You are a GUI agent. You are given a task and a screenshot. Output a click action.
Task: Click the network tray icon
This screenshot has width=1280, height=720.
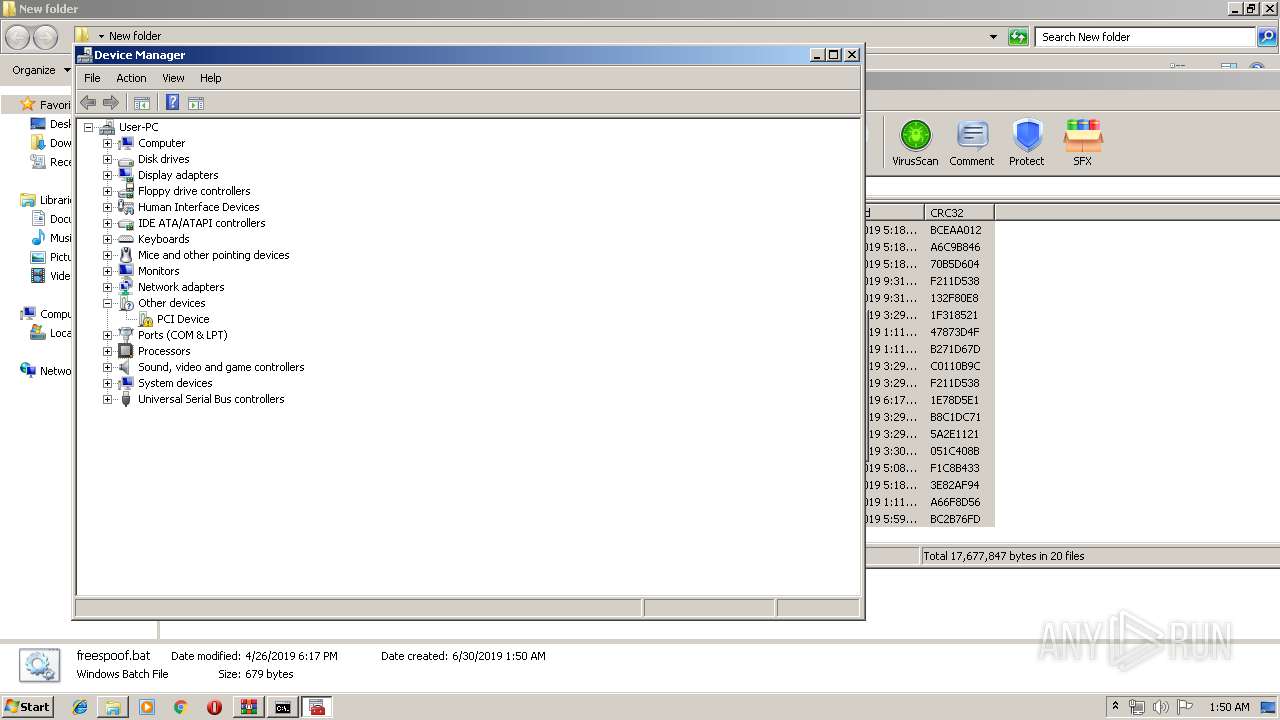pyautogui.click(x=1137, y=707)
